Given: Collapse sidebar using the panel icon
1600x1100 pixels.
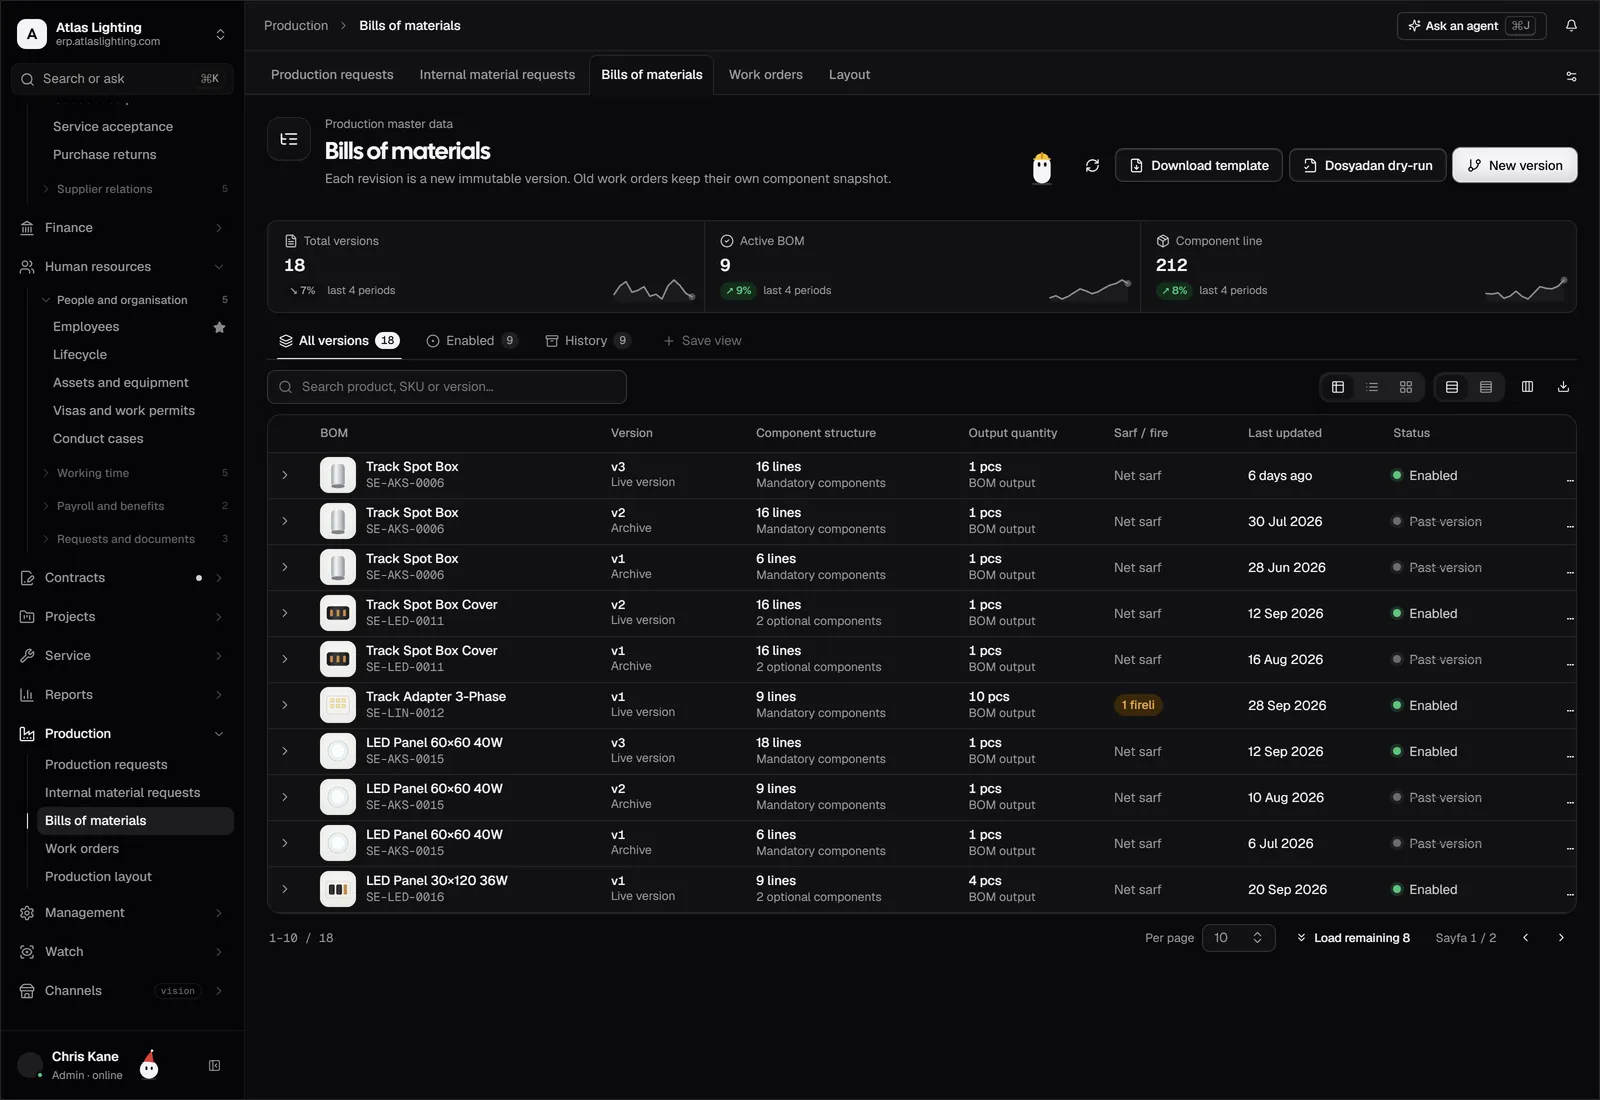Looking at the screenshot, I should 214,1066.
